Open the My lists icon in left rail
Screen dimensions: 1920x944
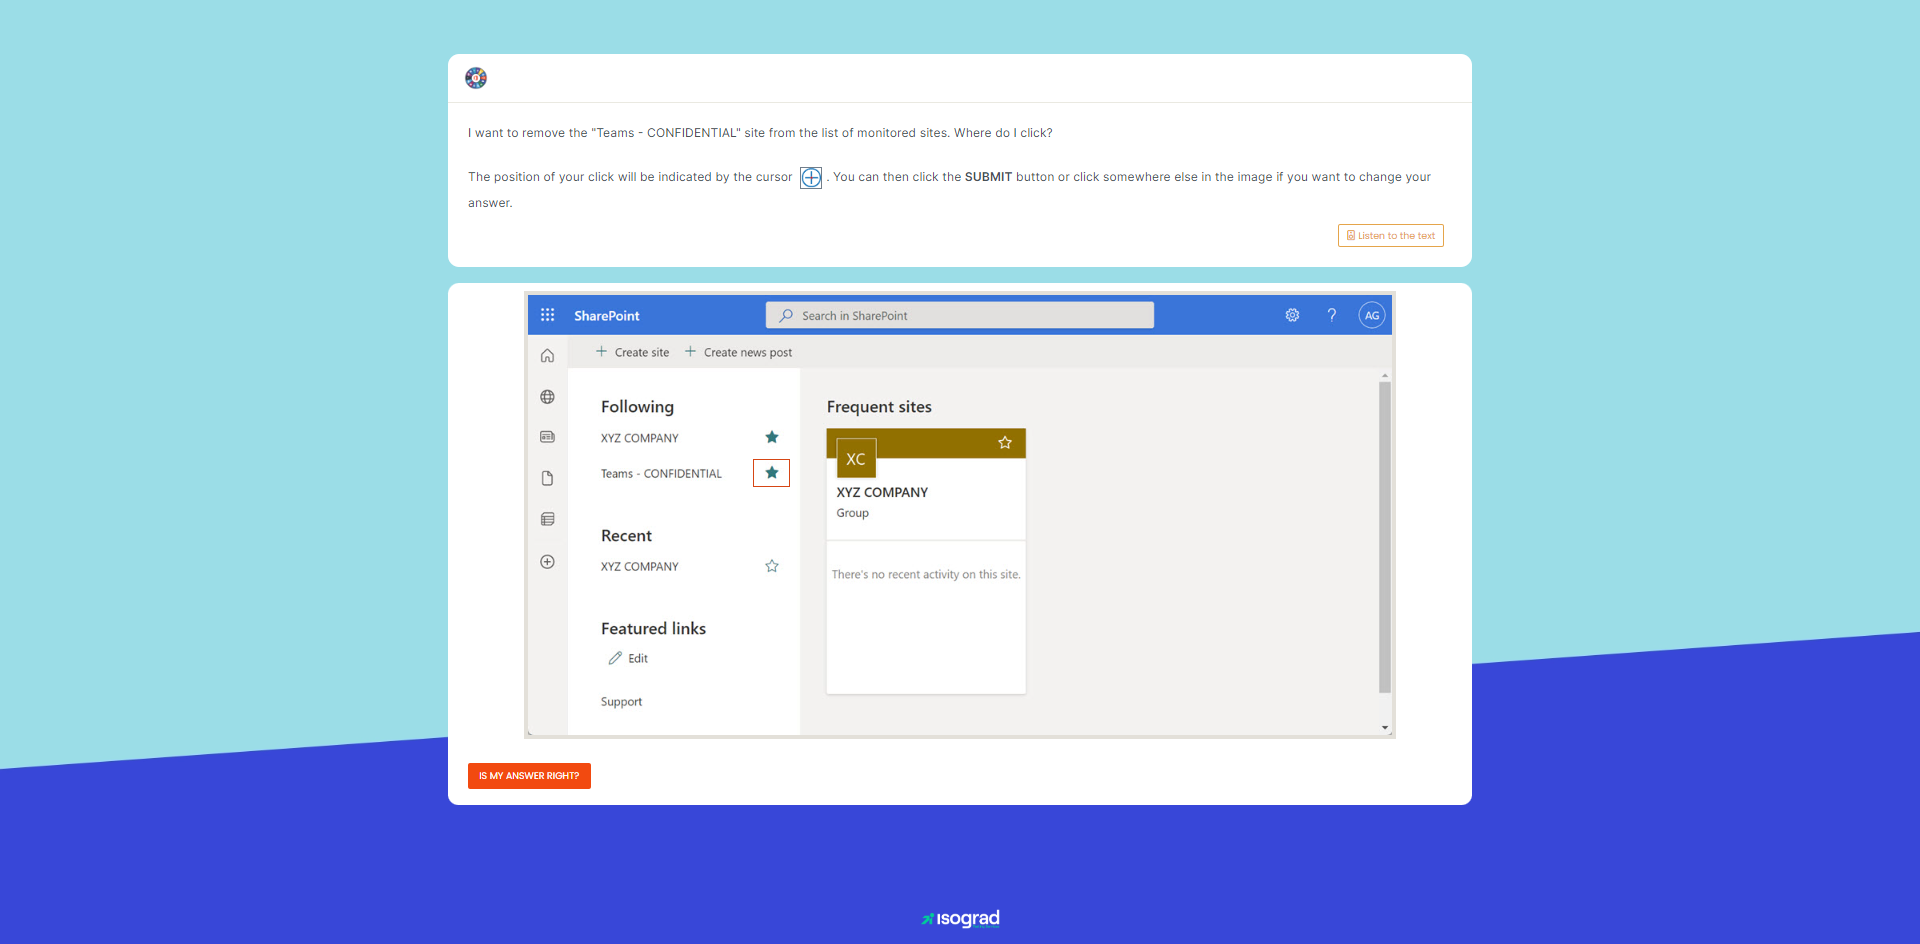pyautogui.click(x=547, y=519)
